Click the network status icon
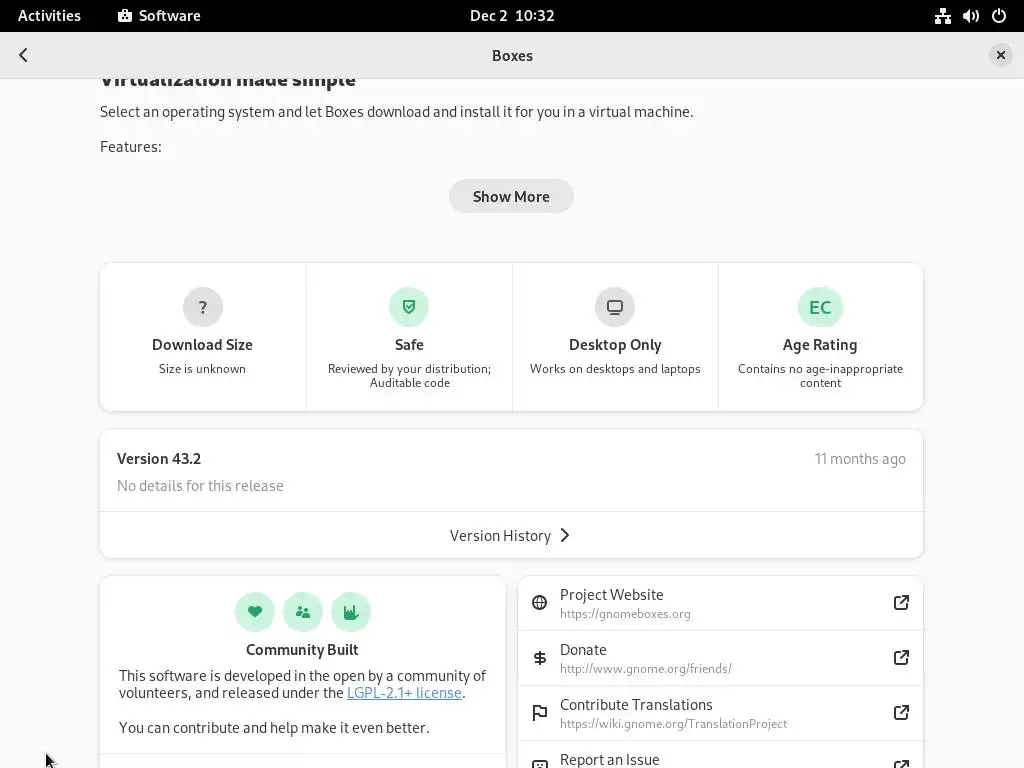This screenshot has width=1024, height=768. coord(942,16)
